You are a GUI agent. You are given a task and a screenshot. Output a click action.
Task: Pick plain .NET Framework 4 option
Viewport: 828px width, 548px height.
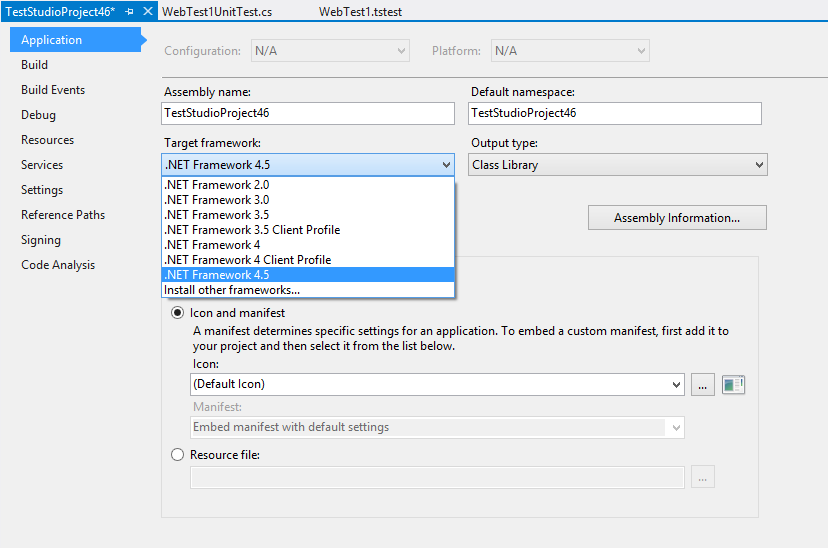[308, 245]
